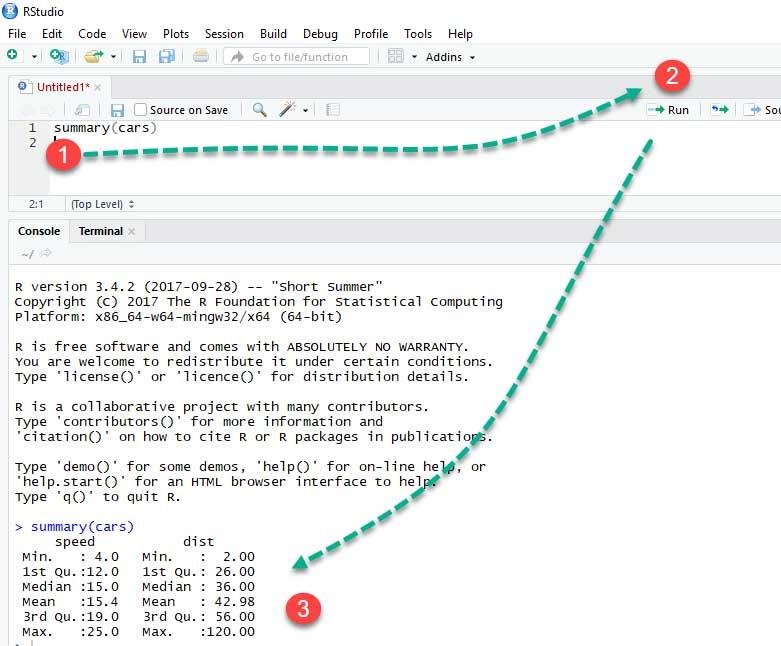Open the Tools menu
Viewport: 781px width, 646px height.
tap(418, 34)
